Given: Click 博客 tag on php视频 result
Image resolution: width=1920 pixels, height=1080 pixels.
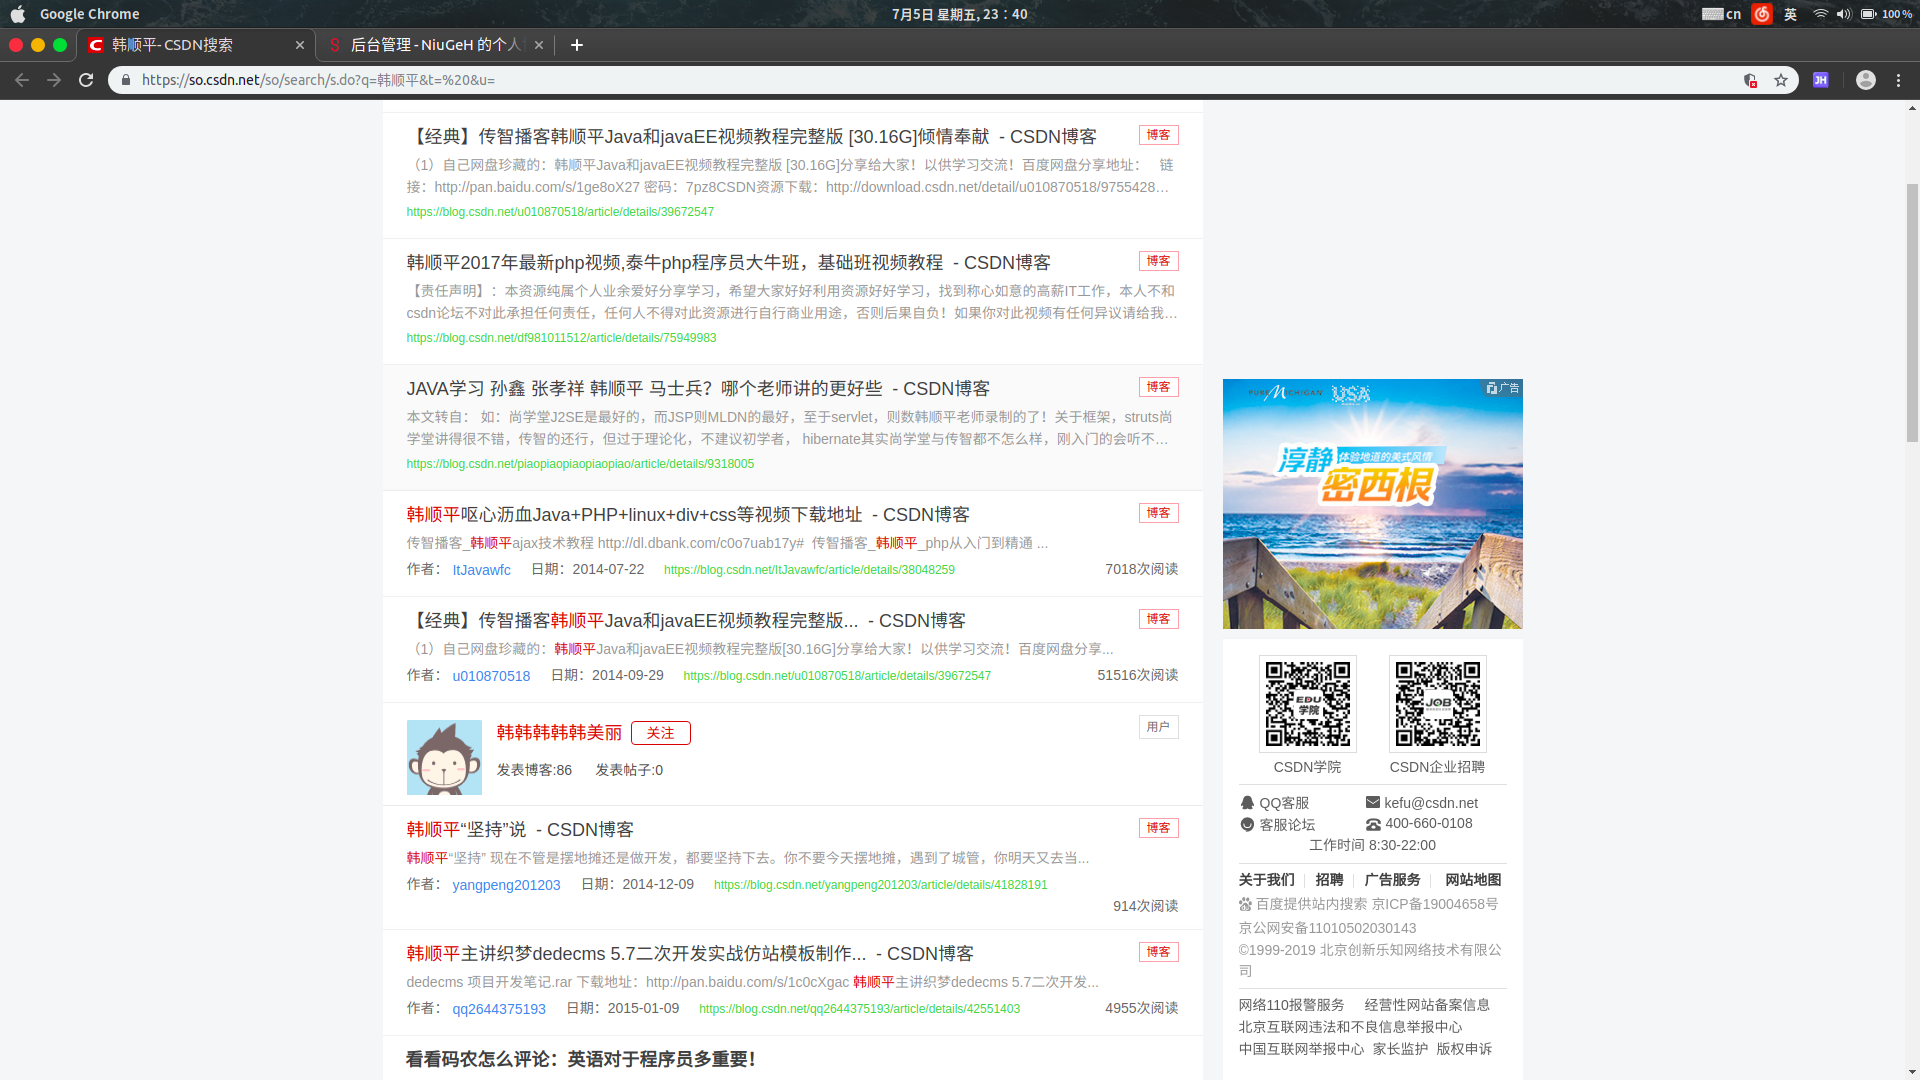Looking at the screenshot, I should [1158, 261].
